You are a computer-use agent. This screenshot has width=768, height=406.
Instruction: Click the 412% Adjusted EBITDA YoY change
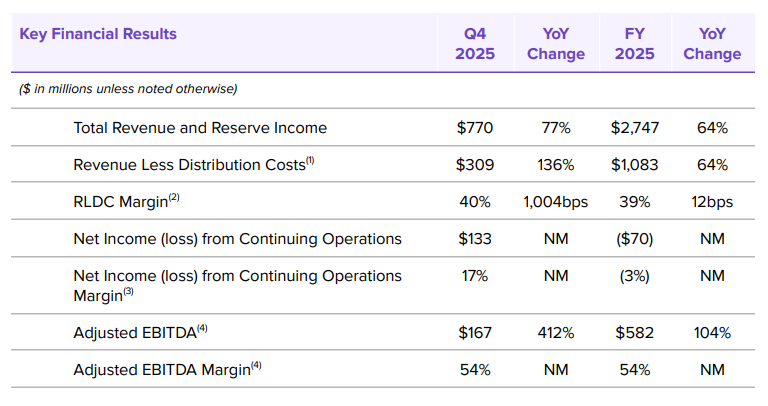click(x=556, y=332)
